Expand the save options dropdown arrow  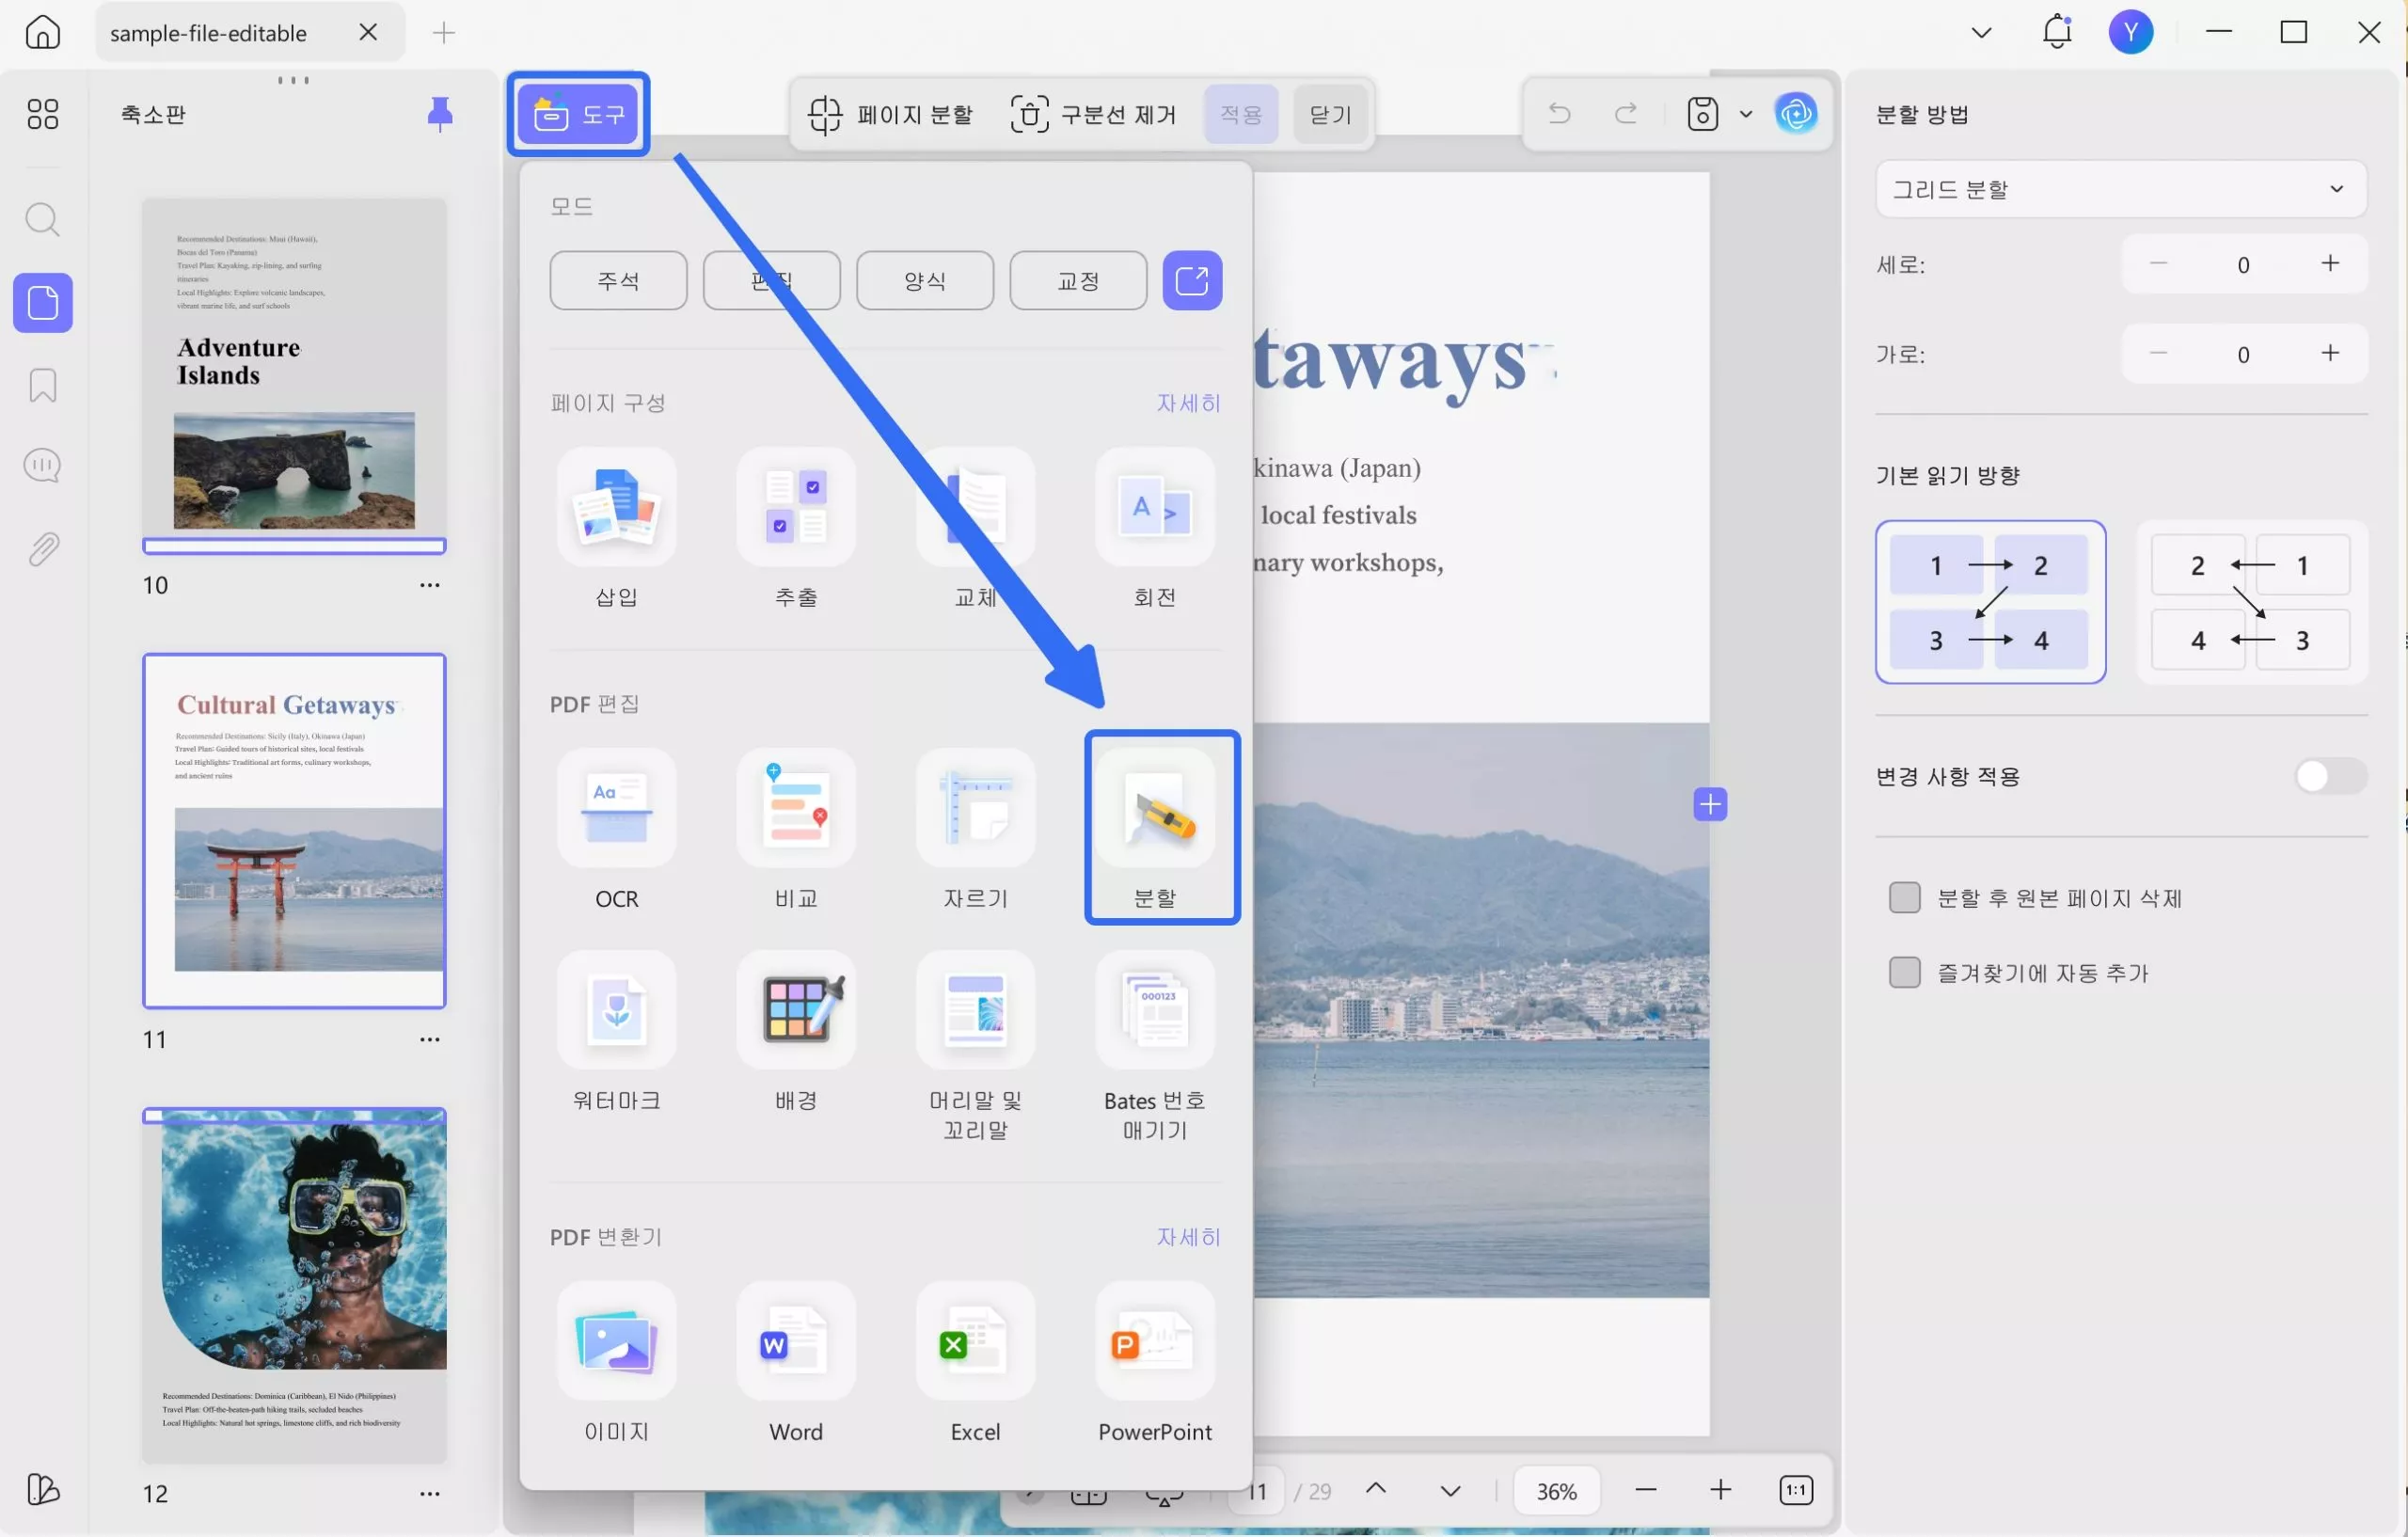pos(1746,114)
